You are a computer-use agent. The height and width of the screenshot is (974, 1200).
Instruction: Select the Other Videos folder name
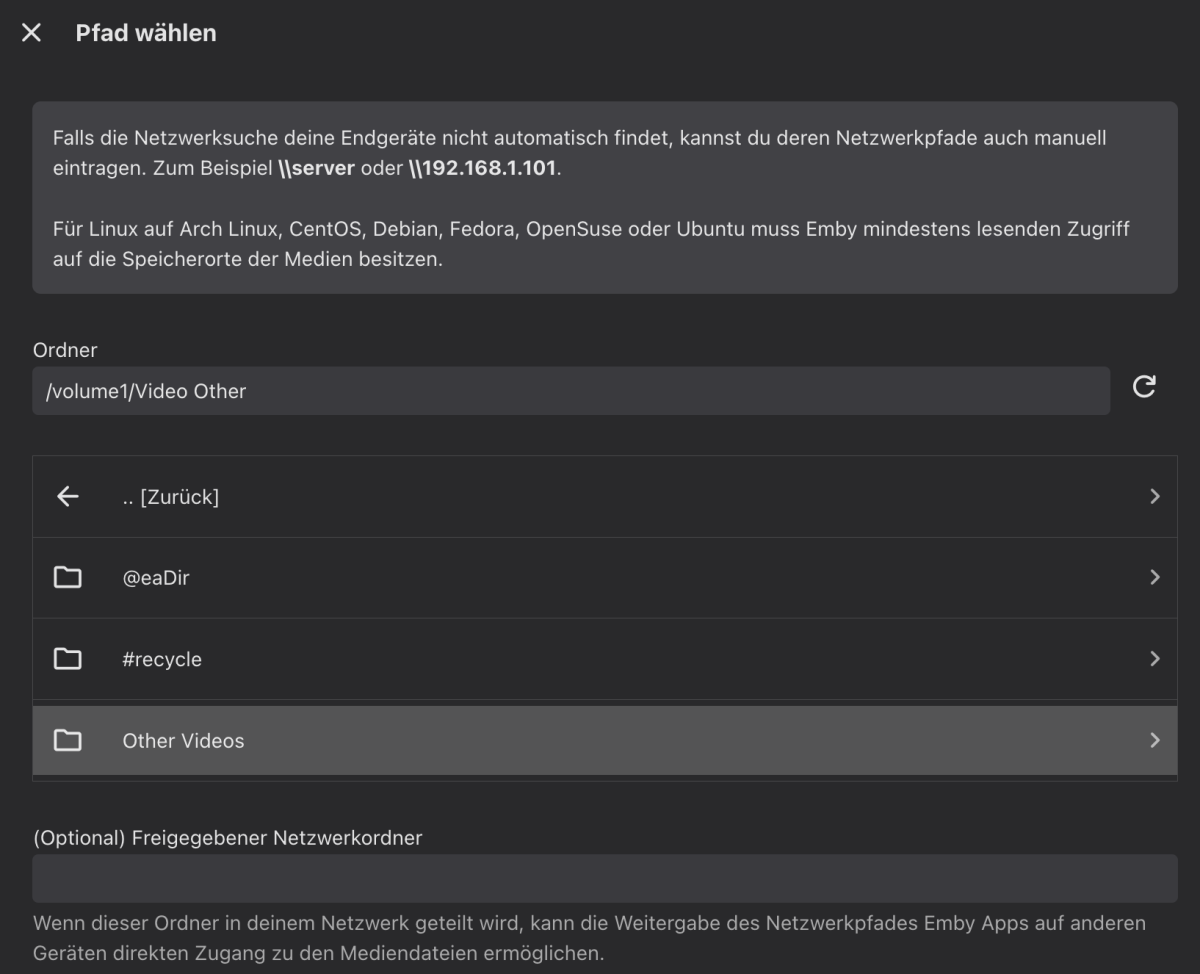click(x=183, y=741)
